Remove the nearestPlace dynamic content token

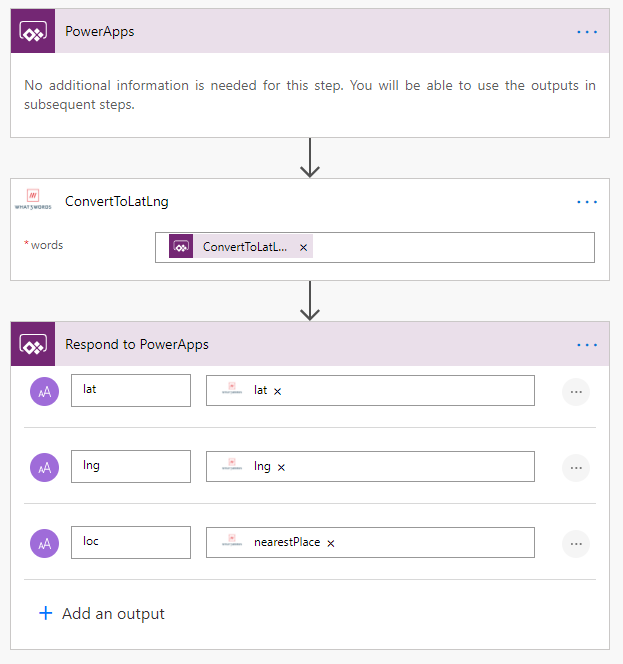click(x=331, y=543)
